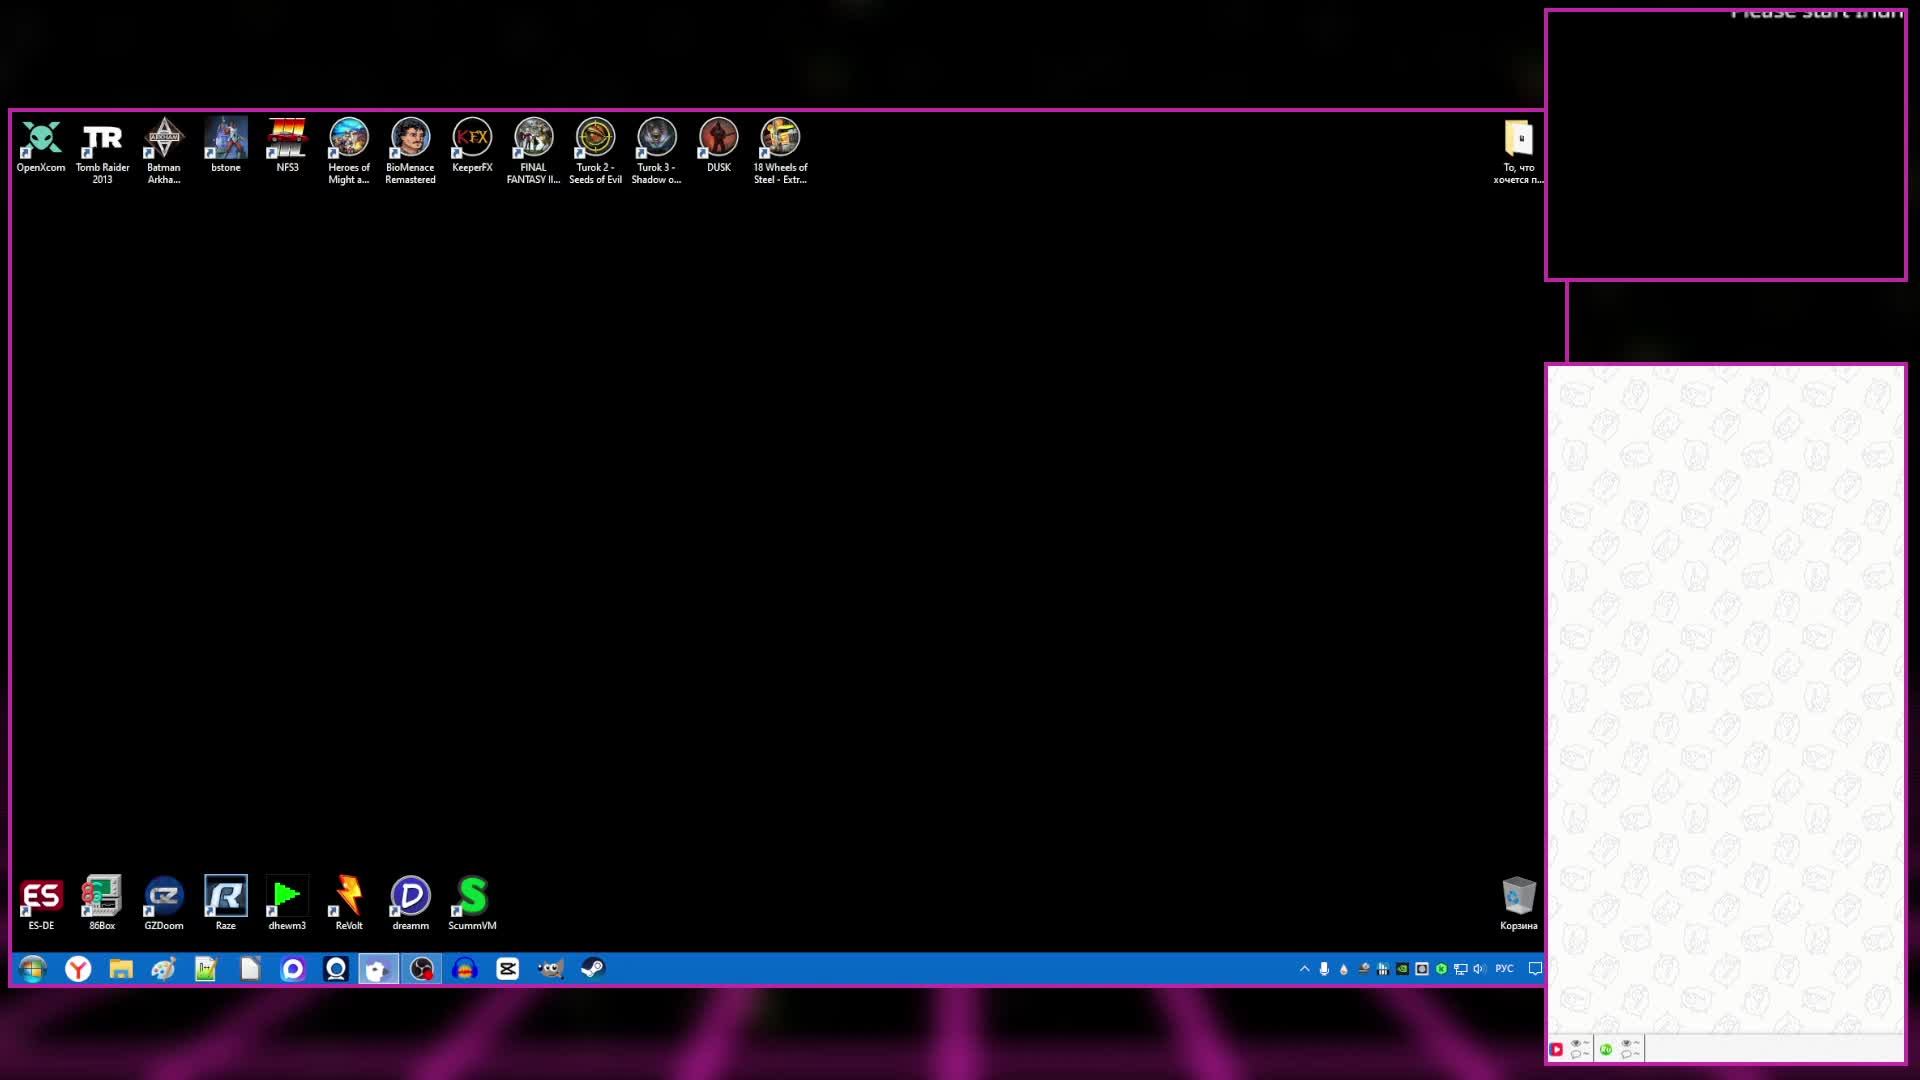Image resolution: width=1920 pixels, height=1080 pixels.
Task: Open the volume speaker tray icon
Action: (1479, 968)
